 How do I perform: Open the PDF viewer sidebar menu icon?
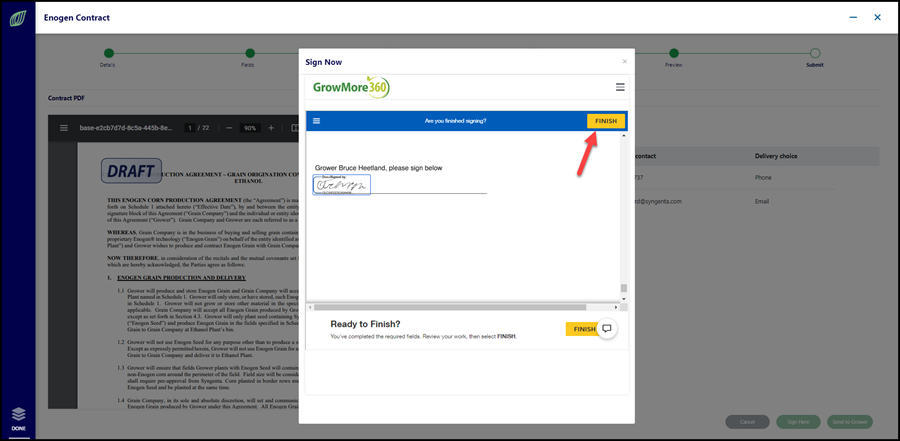tap(64, 128)
